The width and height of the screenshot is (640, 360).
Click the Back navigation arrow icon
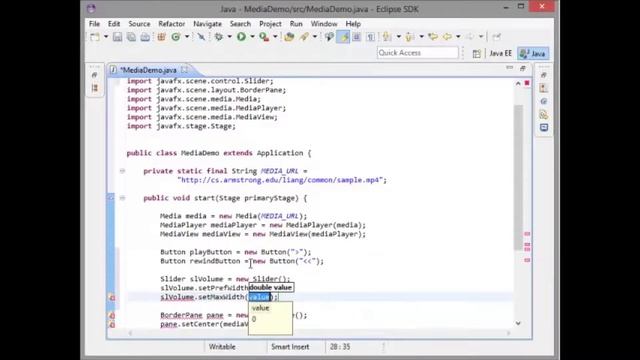(447, 37)
